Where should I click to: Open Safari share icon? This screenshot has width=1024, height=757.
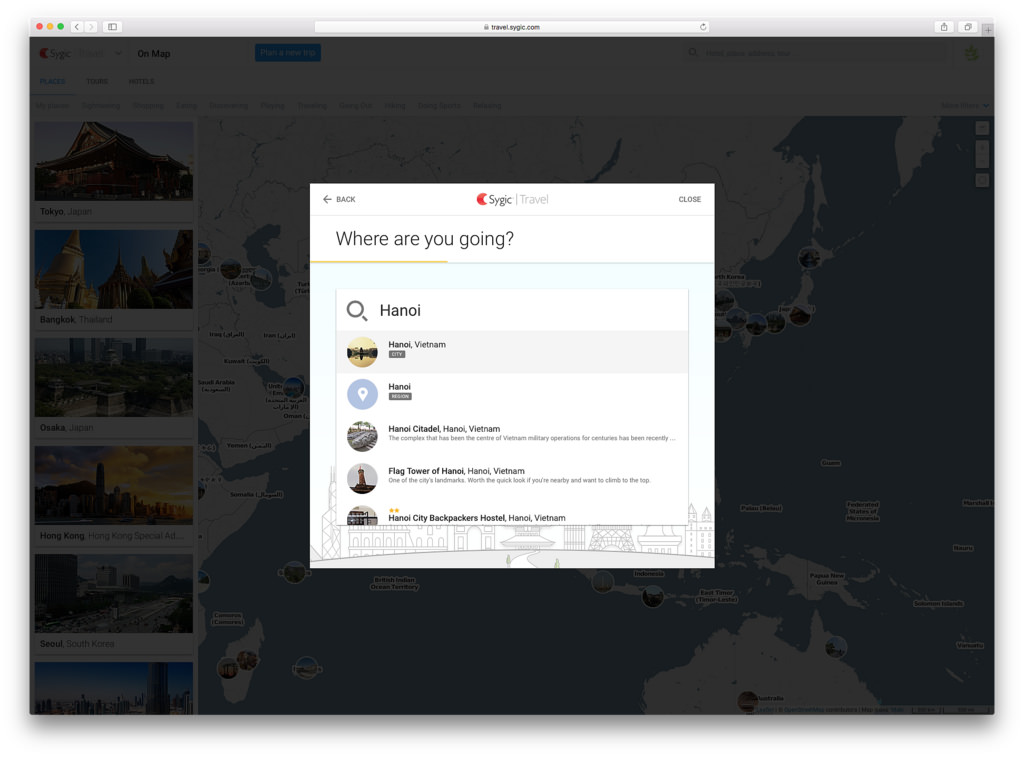point(944,27)
